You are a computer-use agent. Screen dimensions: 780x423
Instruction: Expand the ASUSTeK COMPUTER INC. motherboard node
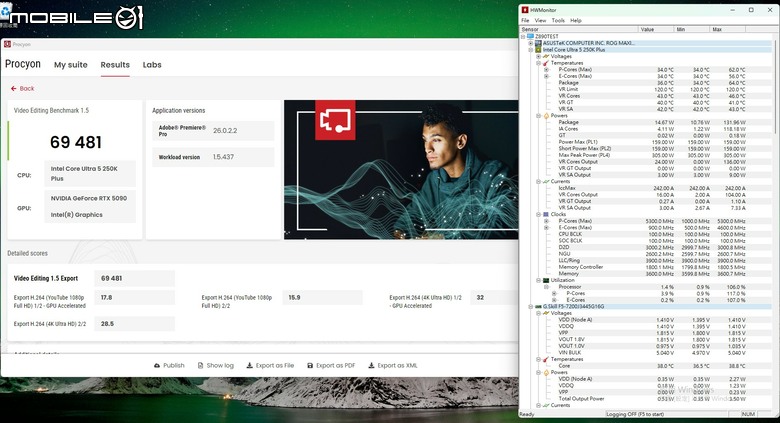click(x=530, y=43)
